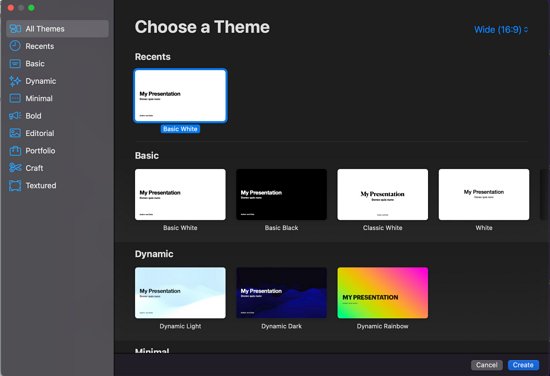Click the Create button

coord(523,365)
